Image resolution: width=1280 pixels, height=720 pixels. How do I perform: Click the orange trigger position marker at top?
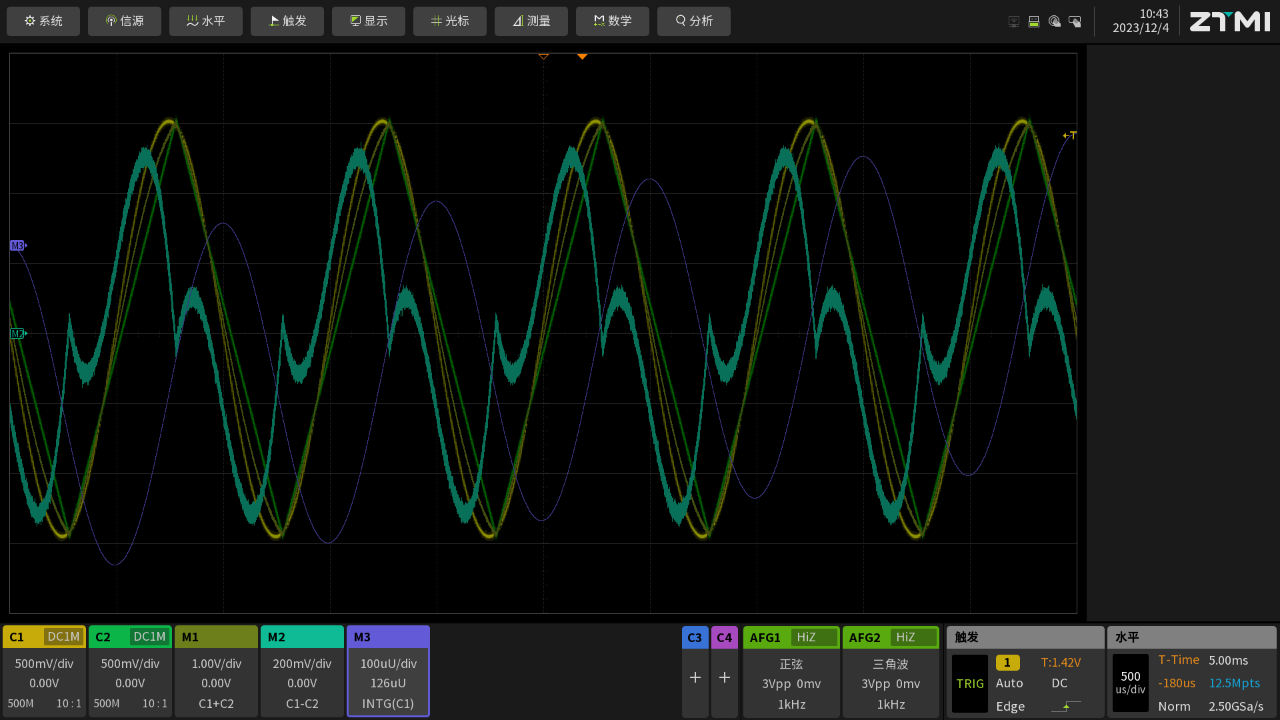pos(582,56)
